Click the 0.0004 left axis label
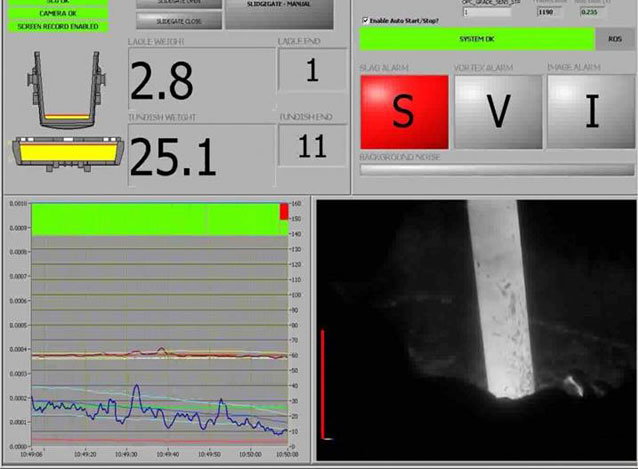This screenshot has width=638, height=469. pos(18,349)
